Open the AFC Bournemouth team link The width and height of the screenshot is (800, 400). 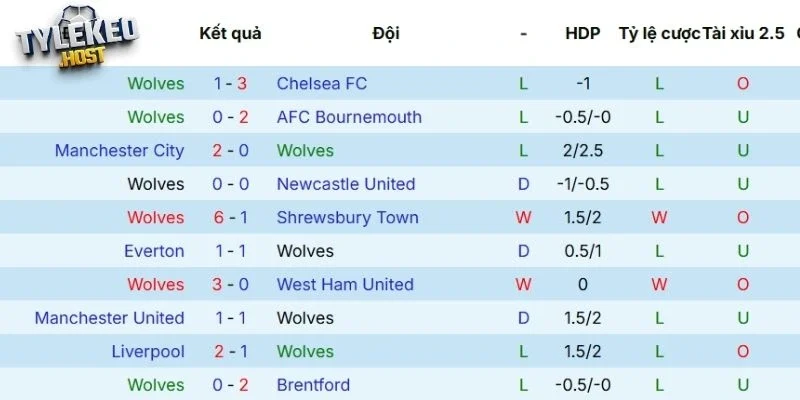point(349,117)
